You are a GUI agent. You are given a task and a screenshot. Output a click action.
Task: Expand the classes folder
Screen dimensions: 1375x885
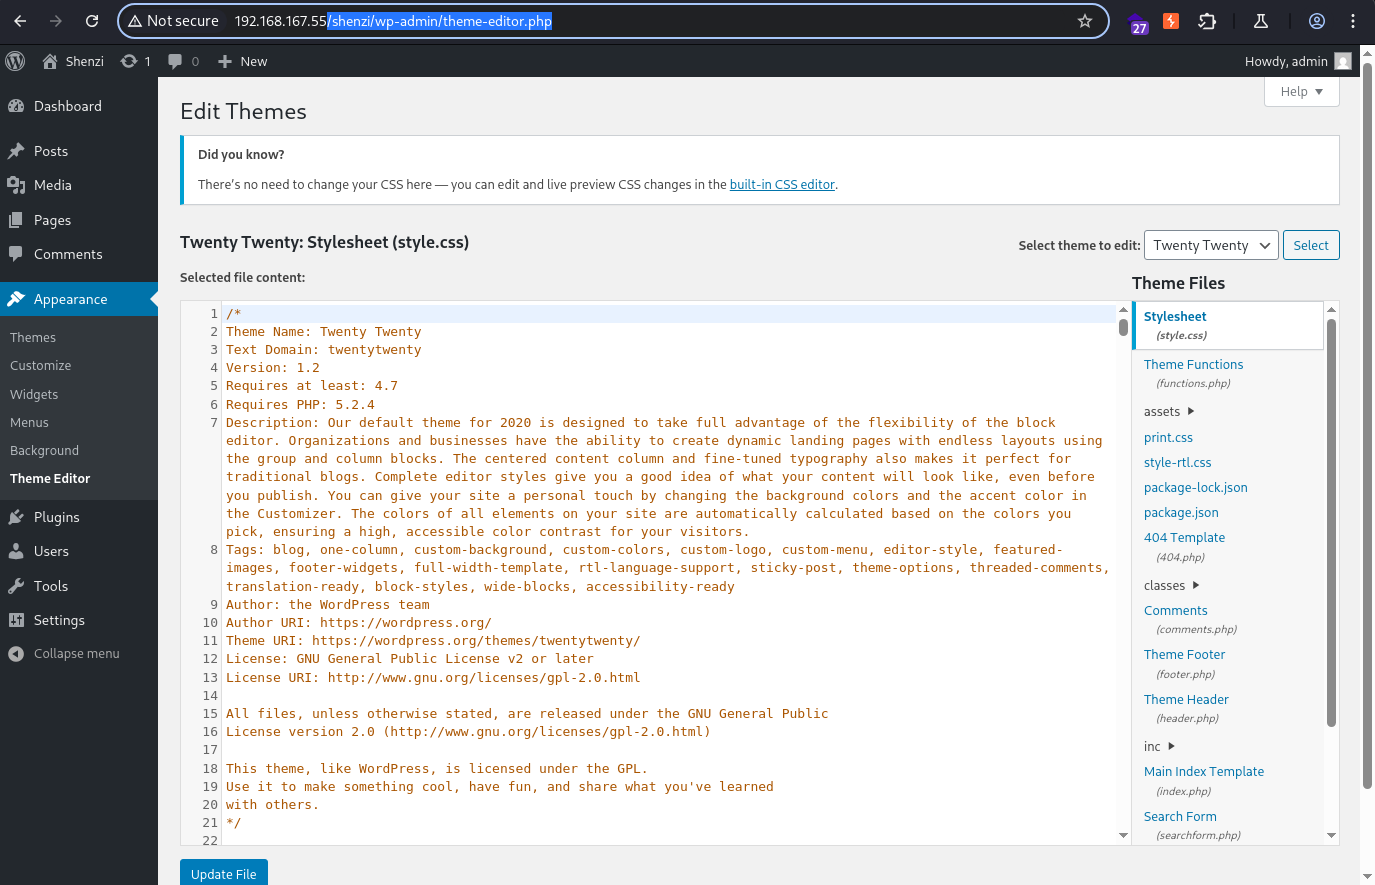pos(1171,585)
